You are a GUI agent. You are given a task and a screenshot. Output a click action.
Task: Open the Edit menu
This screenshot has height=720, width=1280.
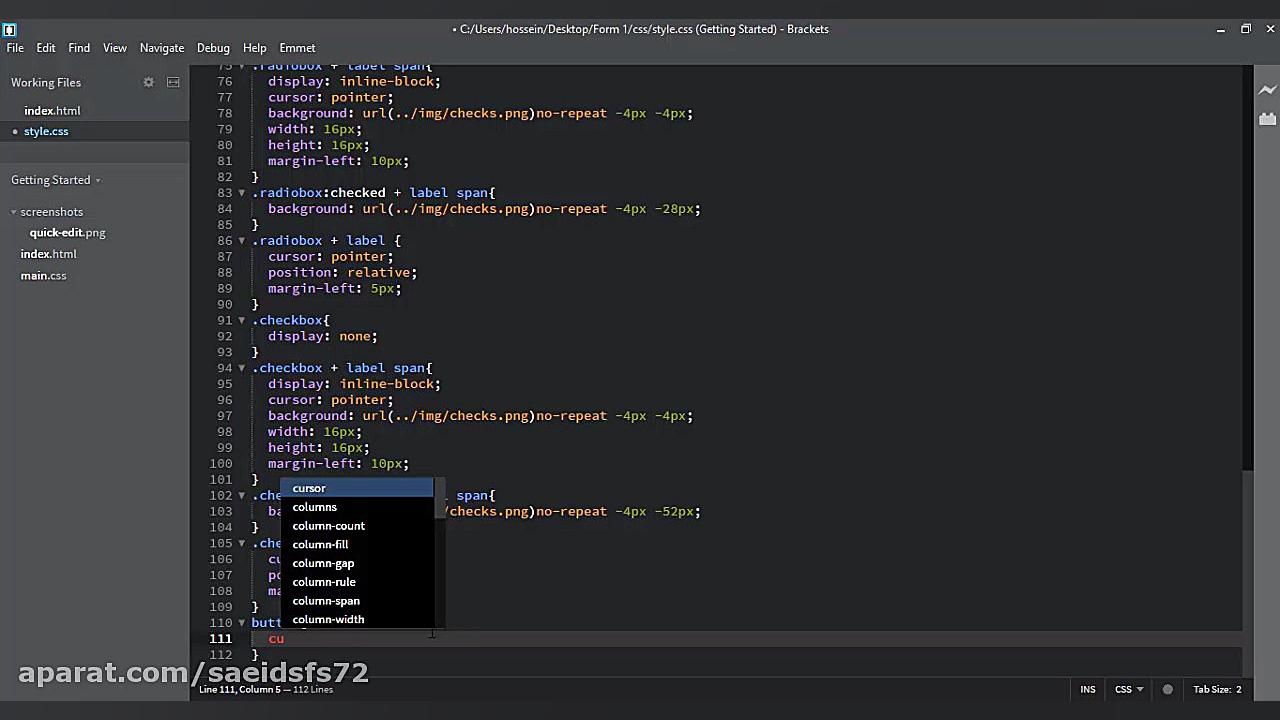coord(46,48)
